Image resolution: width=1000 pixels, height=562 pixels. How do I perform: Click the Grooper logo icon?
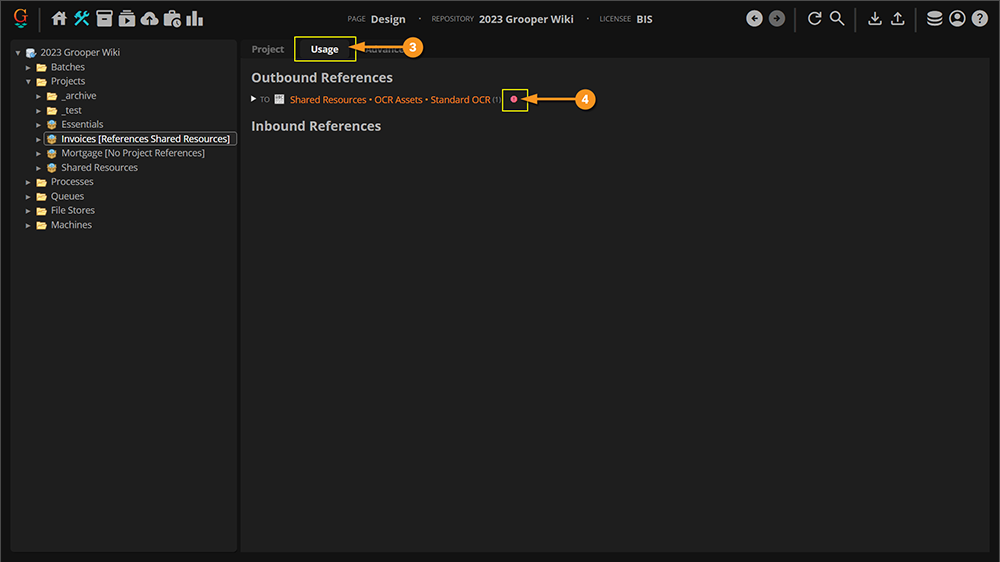(20, 18)
